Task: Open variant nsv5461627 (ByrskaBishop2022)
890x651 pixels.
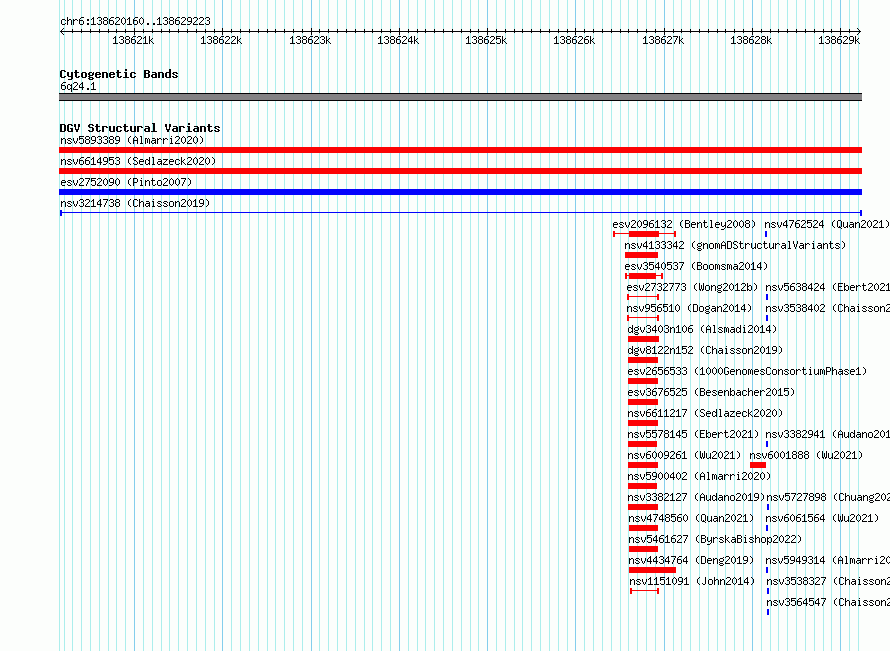Action: 715,539
